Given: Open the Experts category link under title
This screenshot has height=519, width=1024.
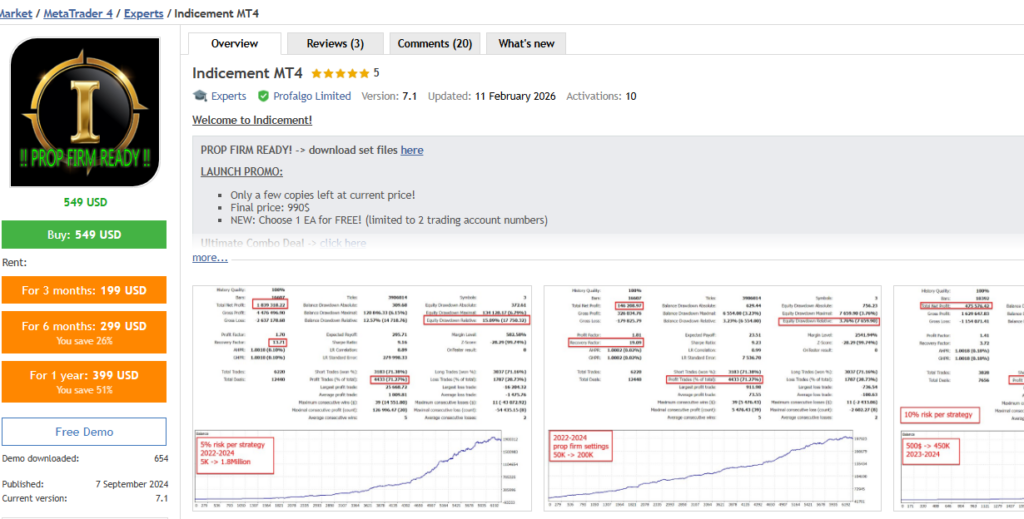Looking at the screenshot, I should coord(229,96).
